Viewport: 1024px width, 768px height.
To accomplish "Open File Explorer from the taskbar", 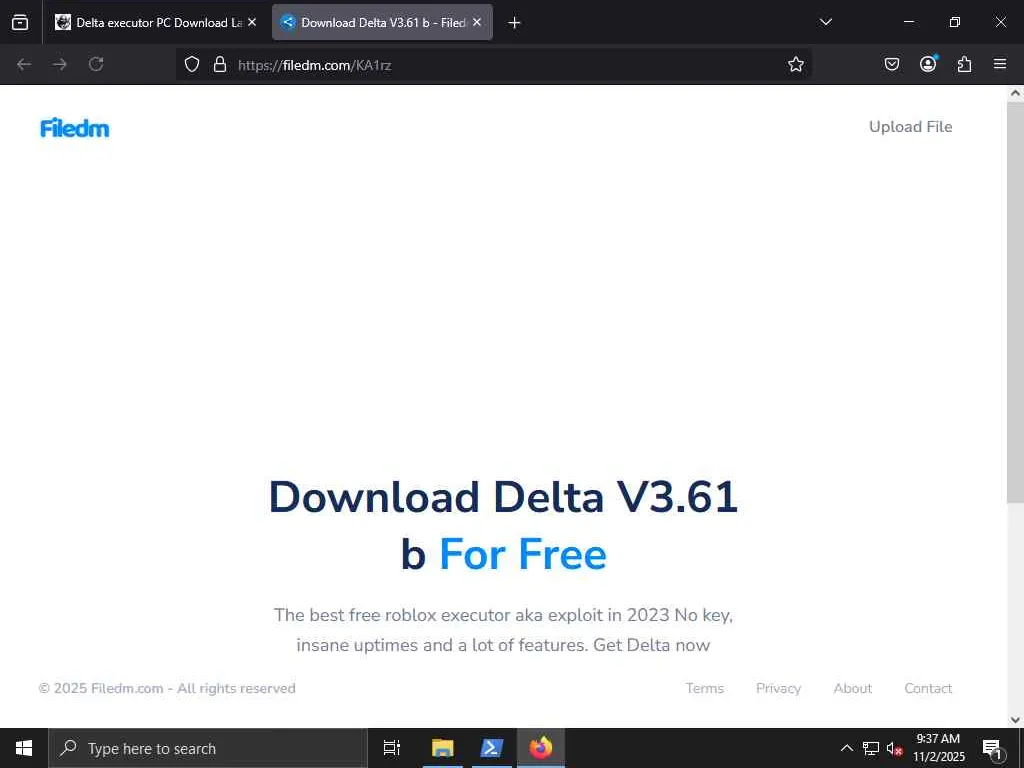I will pos(442,748).
